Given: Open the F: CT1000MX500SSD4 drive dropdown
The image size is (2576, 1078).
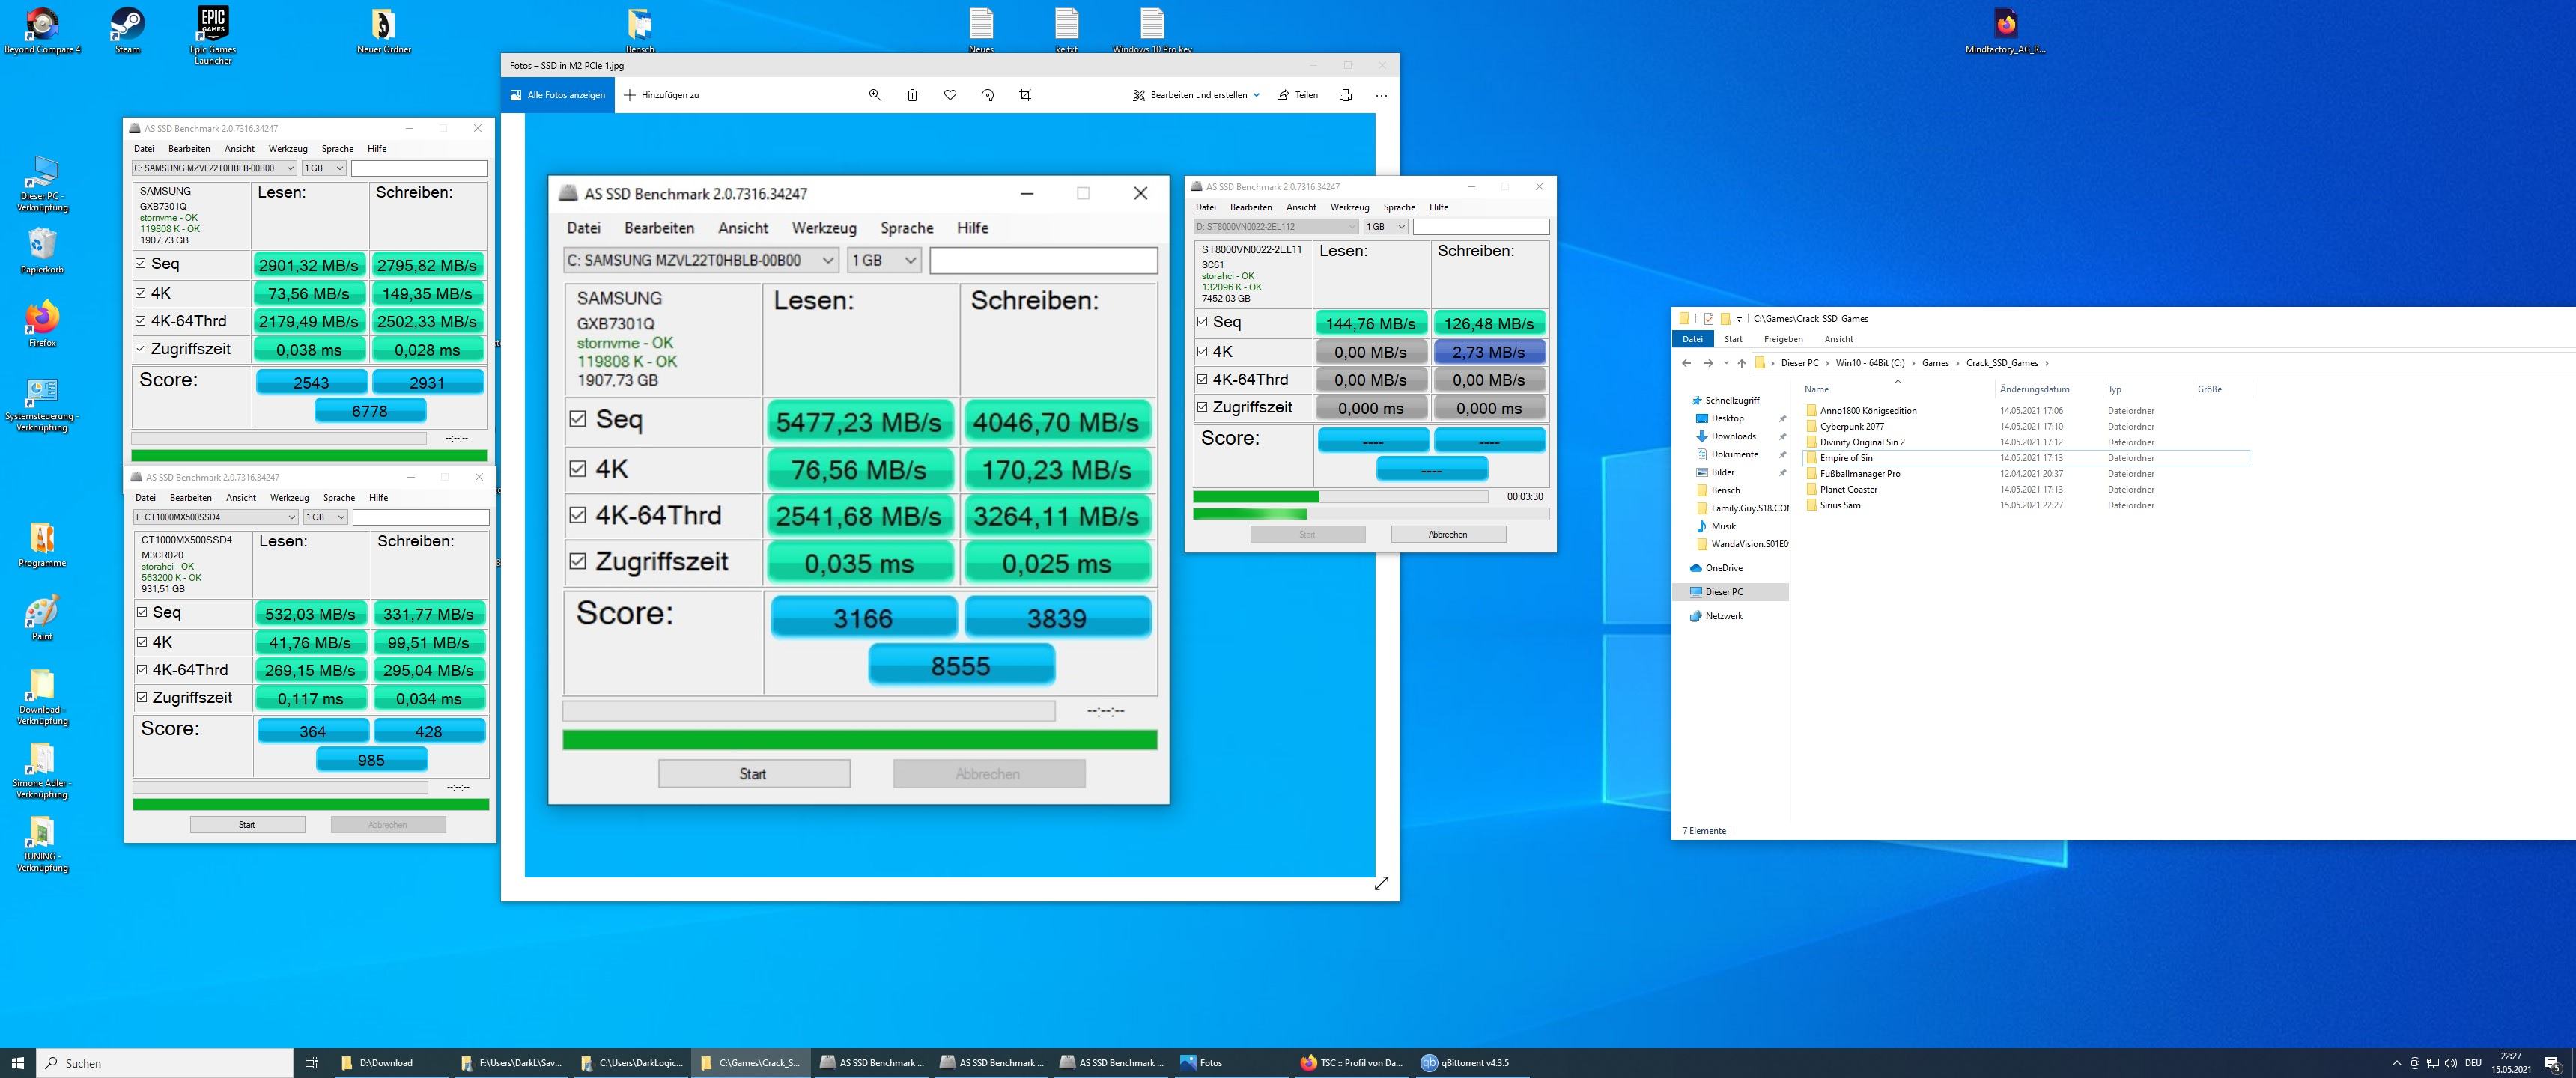Looking at the screenshot, I should (215, 517).
